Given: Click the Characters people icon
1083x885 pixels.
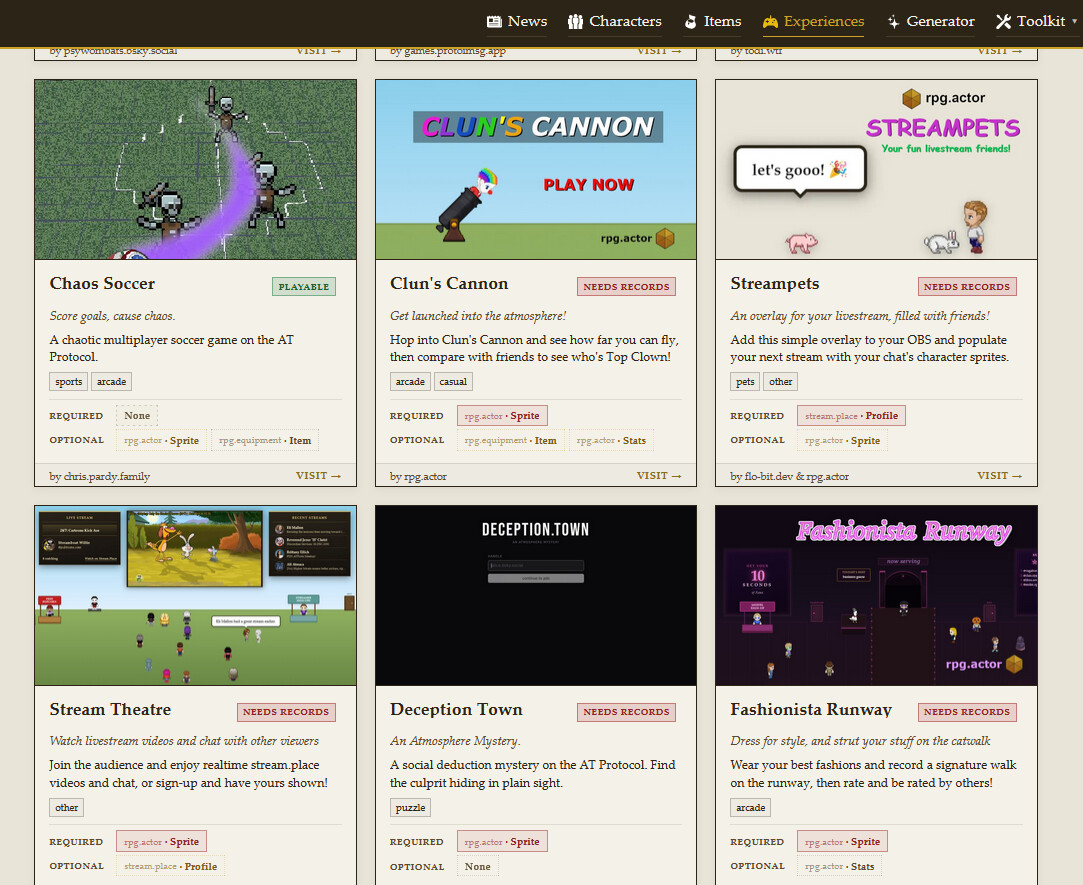Looking at the screenshot, I should tap(575, 21).
